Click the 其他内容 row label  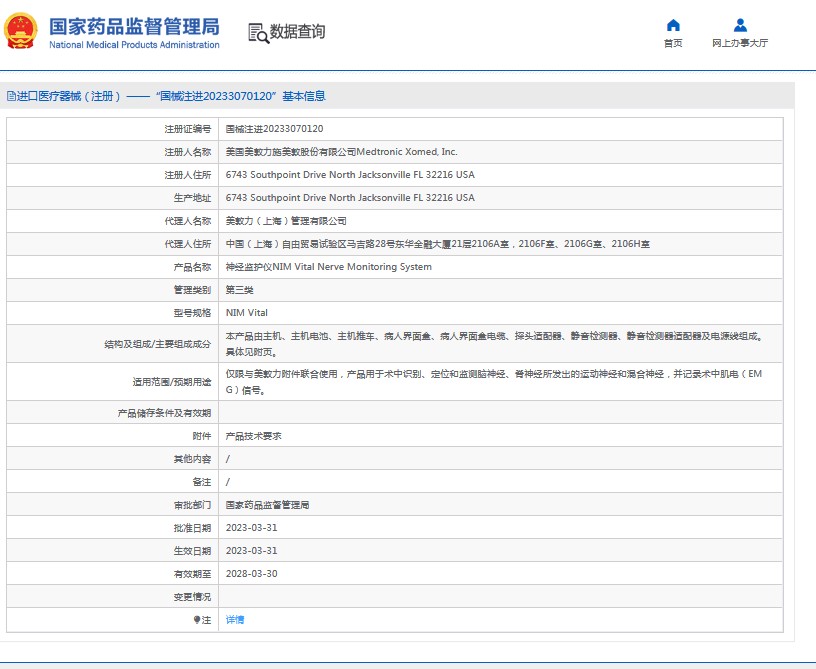pyautogui.click(x=193, y=459)
